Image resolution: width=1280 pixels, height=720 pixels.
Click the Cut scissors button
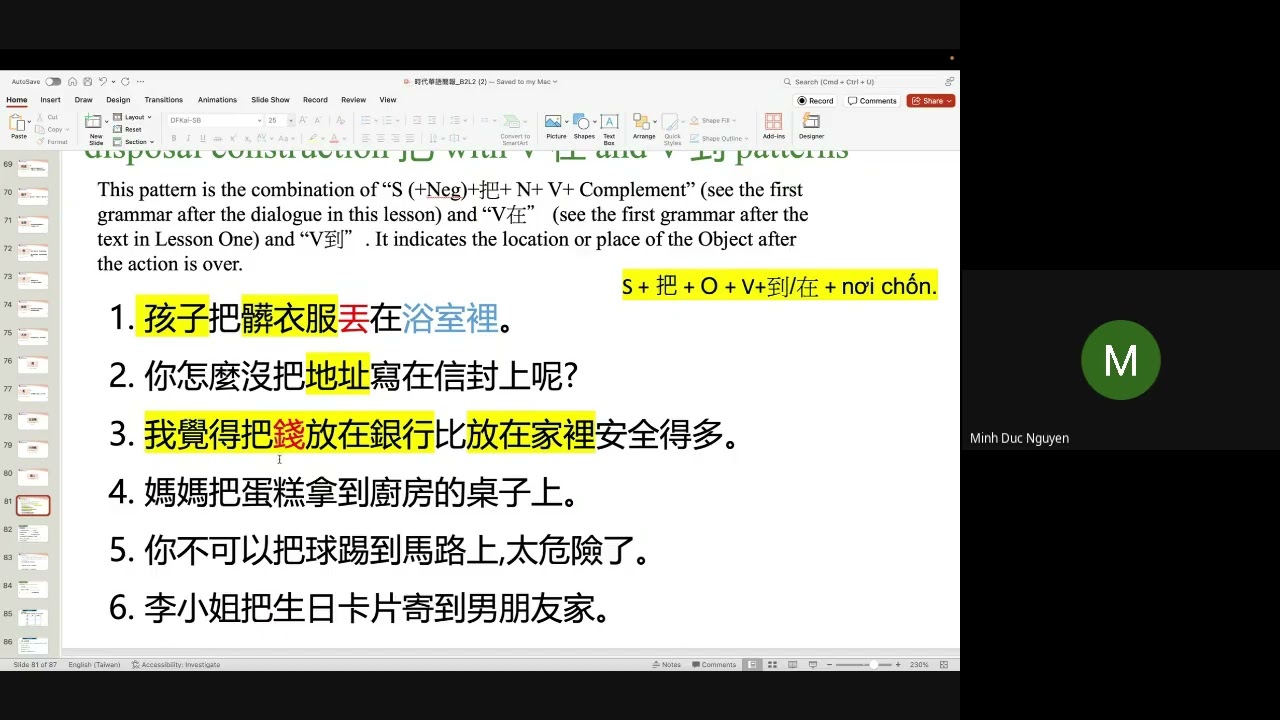46,117
